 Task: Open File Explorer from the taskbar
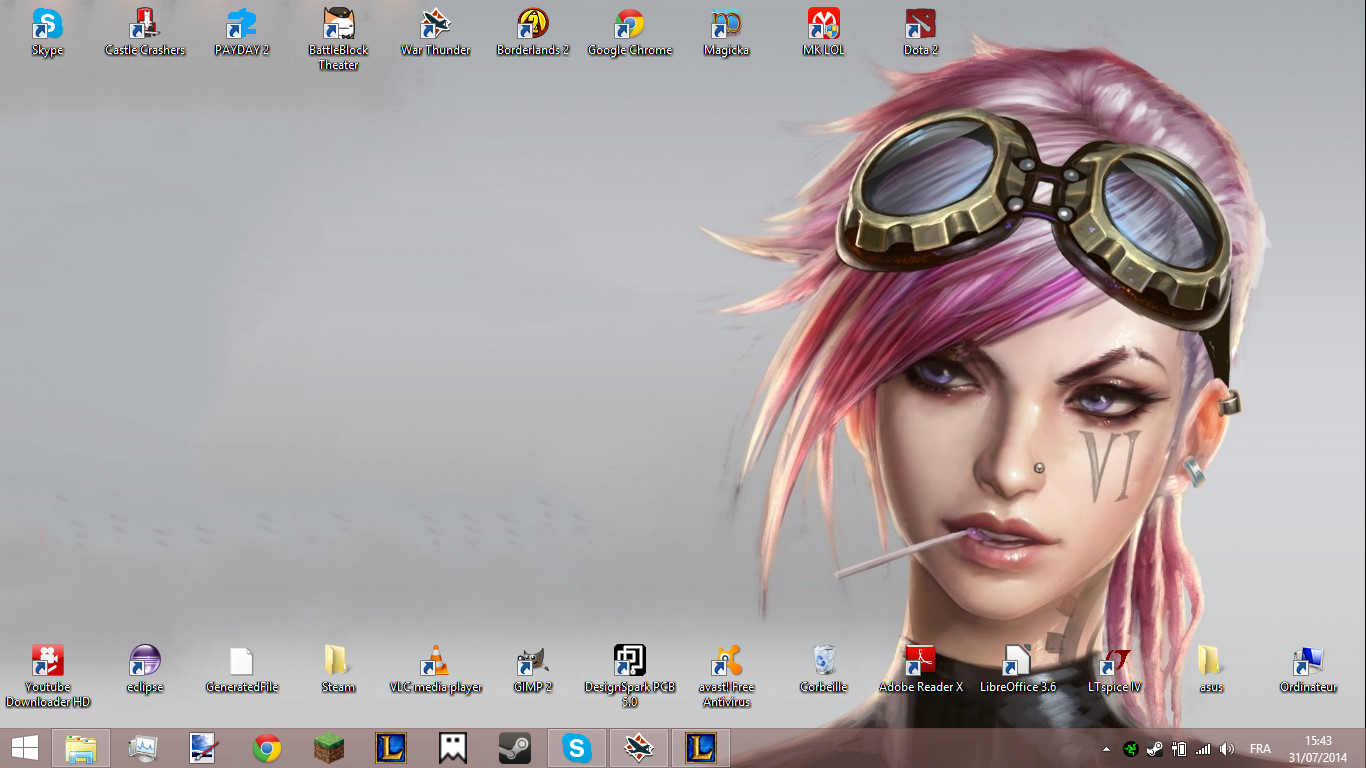click(81, 747)
